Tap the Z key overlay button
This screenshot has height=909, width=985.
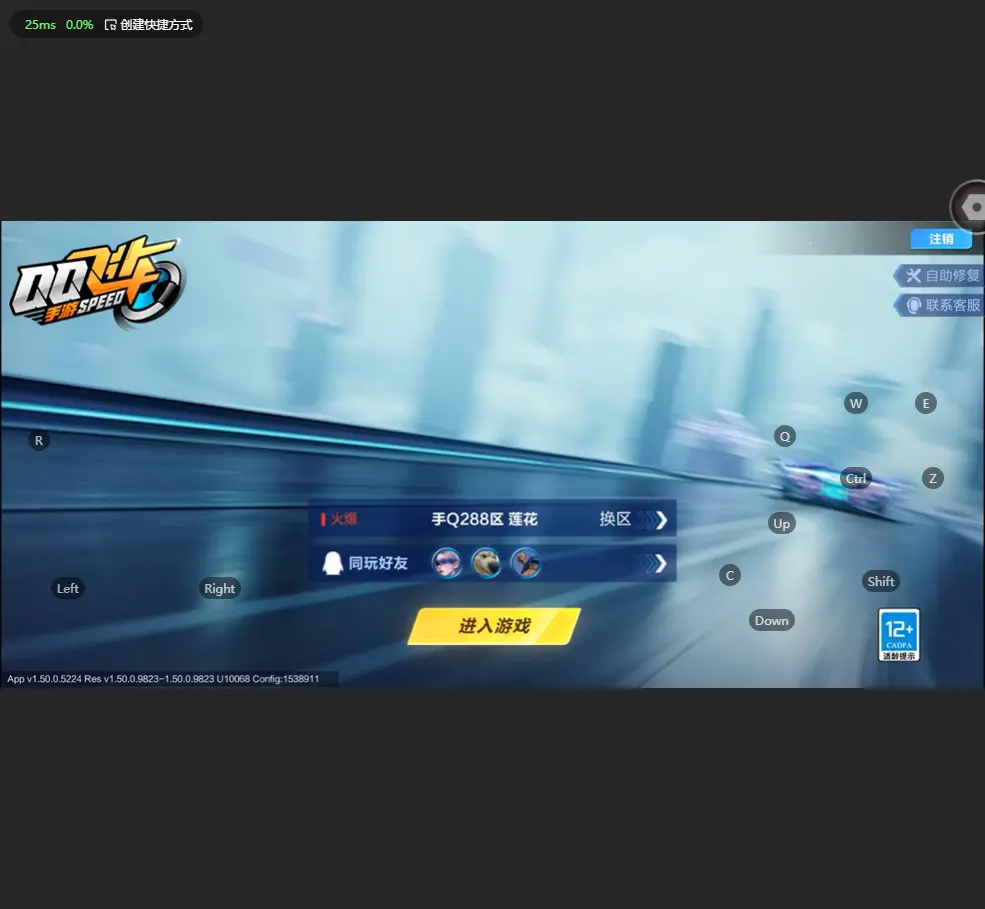[933, 478]
